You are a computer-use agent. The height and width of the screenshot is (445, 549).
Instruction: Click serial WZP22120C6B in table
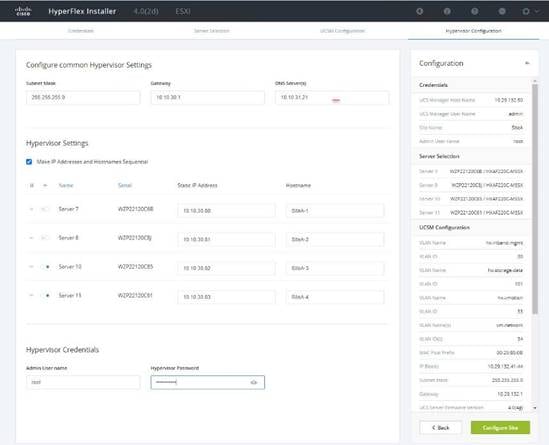coord(135,209)
